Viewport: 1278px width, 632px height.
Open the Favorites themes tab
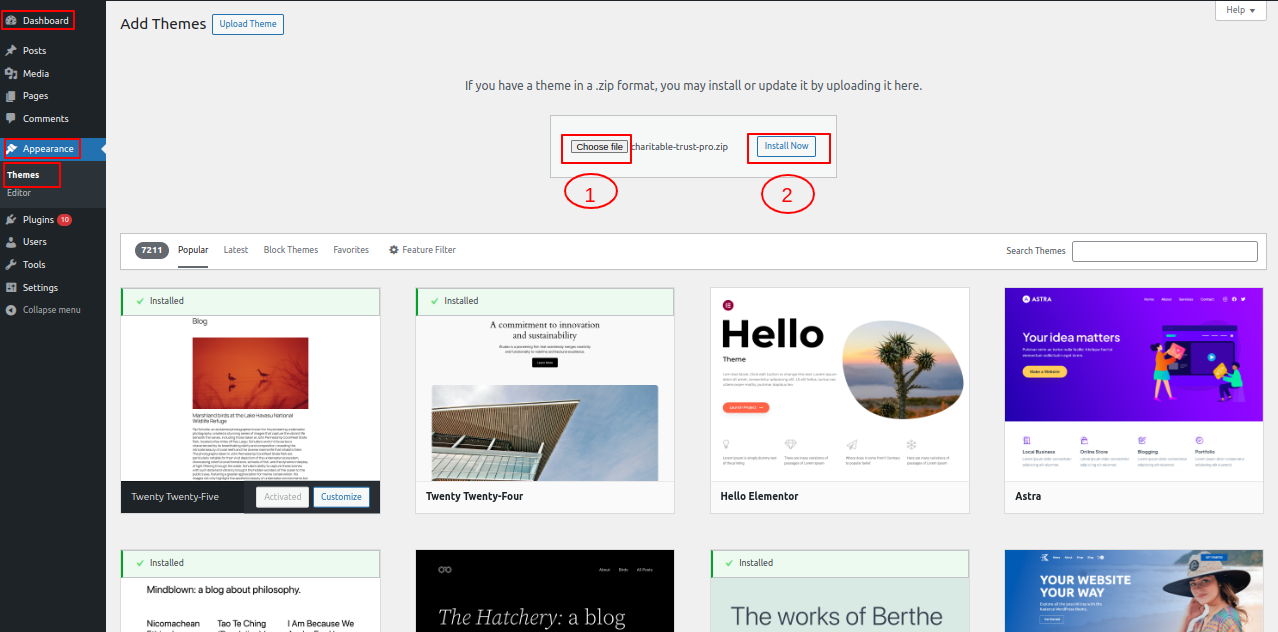click(351, 250)
